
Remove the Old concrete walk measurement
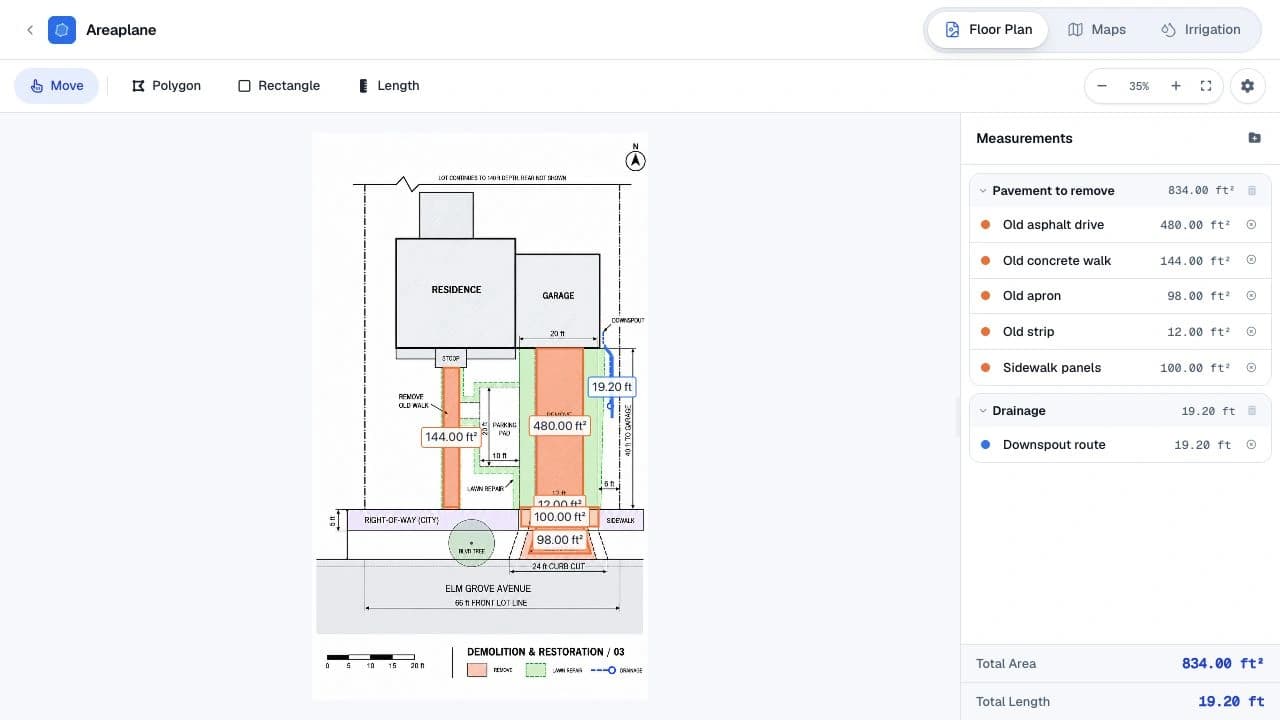pyautogui.click(x=1251, y=261)
